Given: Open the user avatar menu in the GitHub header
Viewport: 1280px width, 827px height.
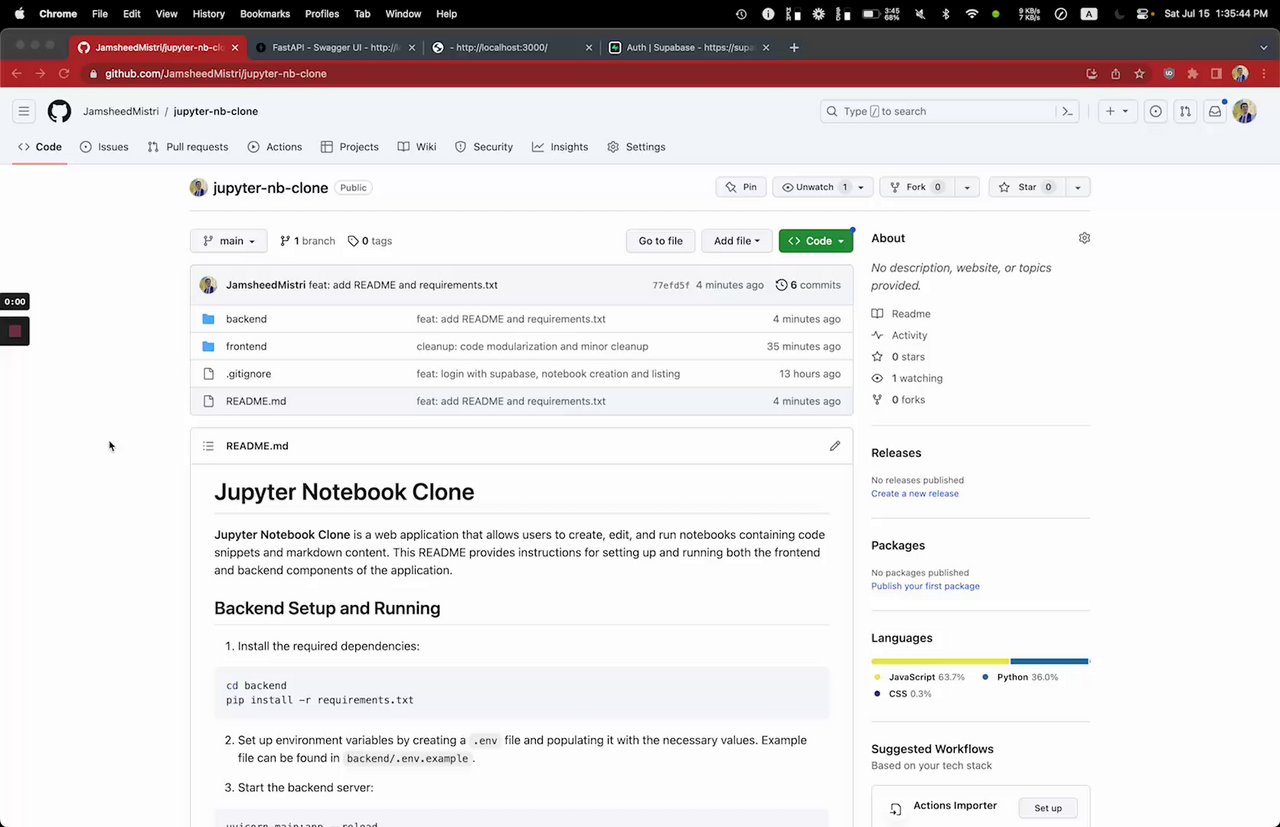Looking at the screenshot, I should pos(1245,111).
